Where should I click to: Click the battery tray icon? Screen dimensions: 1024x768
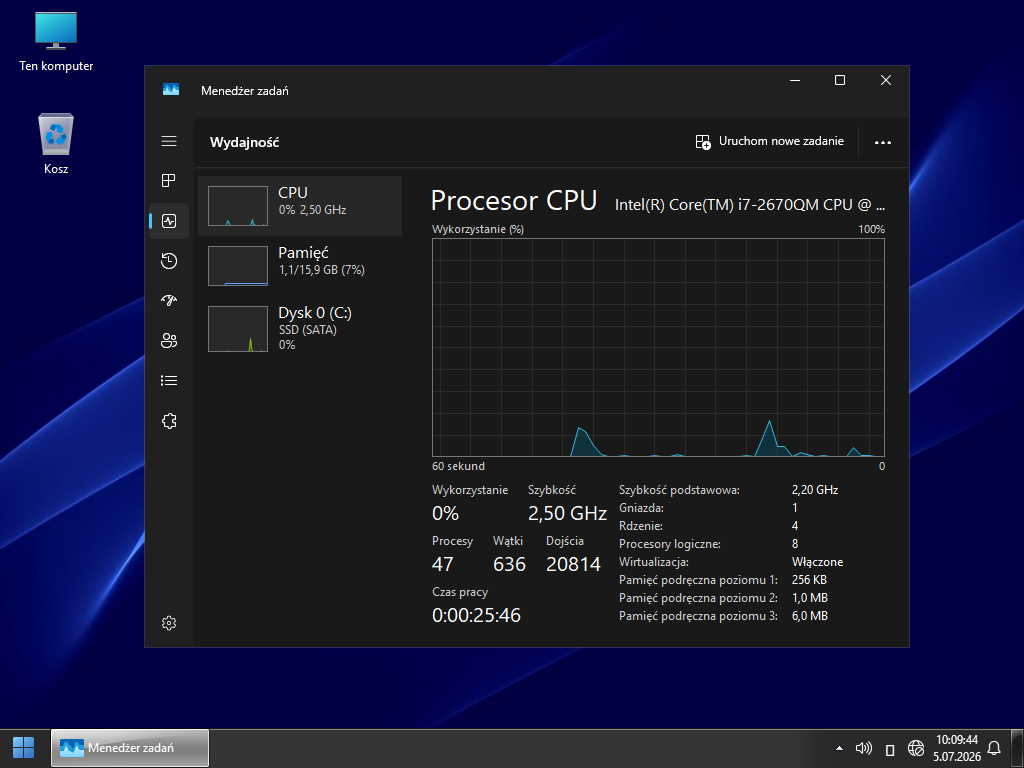[x=889, y=749]
